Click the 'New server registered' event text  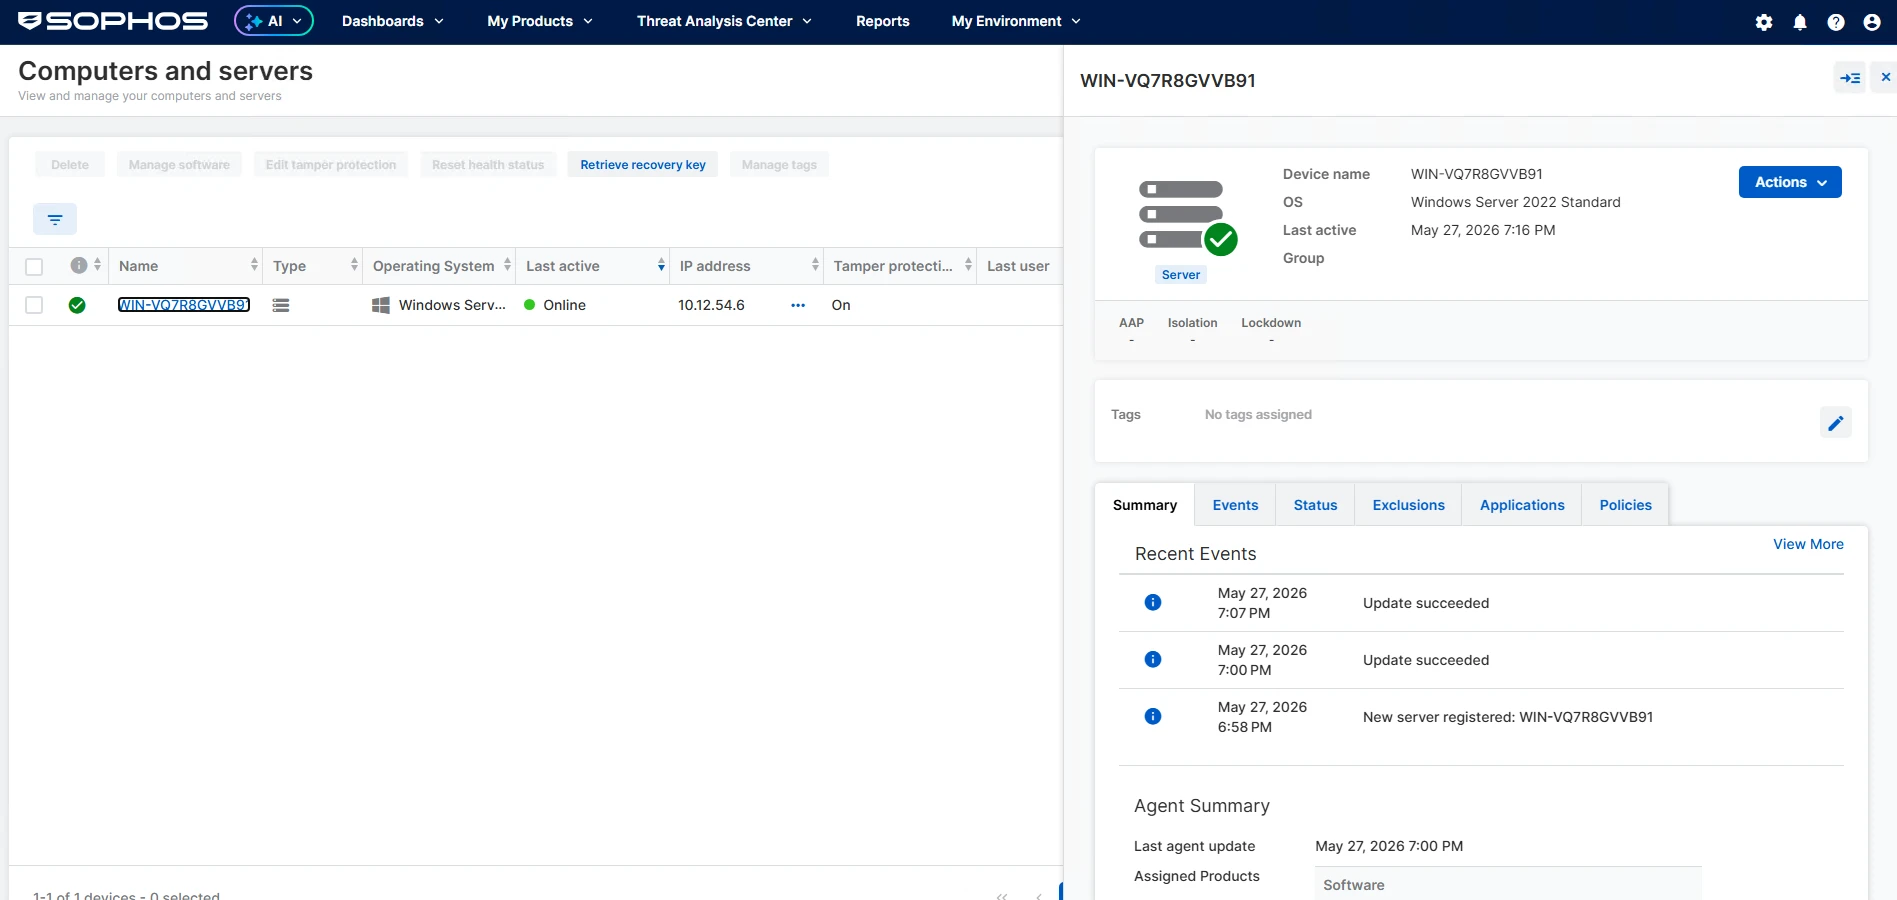(x=1508, y=717)
